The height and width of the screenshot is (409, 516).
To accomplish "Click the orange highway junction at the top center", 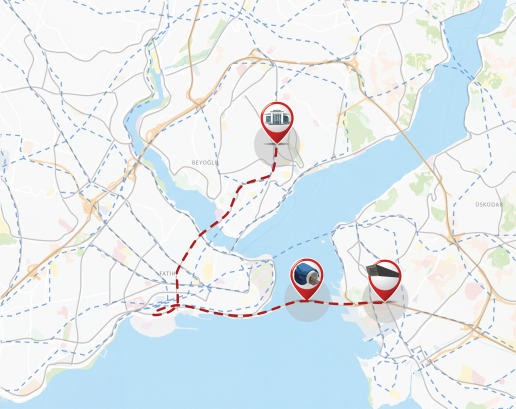I will (256, 55).
